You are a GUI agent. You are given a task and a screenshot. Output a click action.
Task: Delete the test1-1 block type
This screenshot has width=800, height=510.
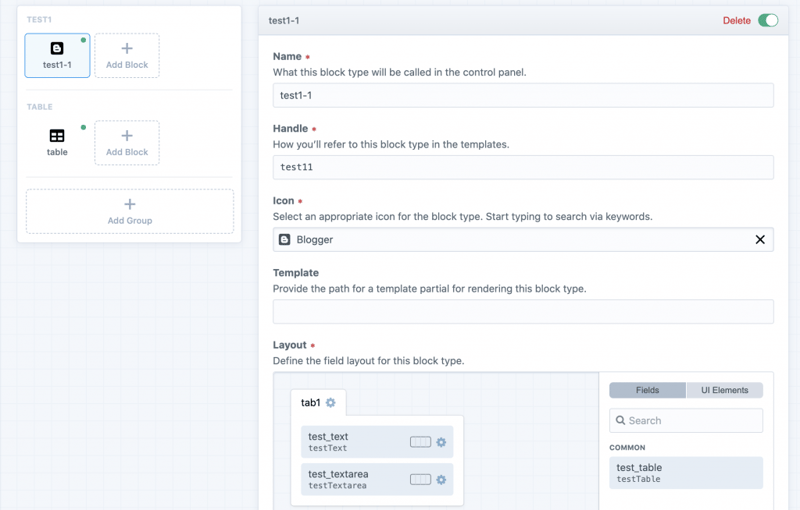736,20
